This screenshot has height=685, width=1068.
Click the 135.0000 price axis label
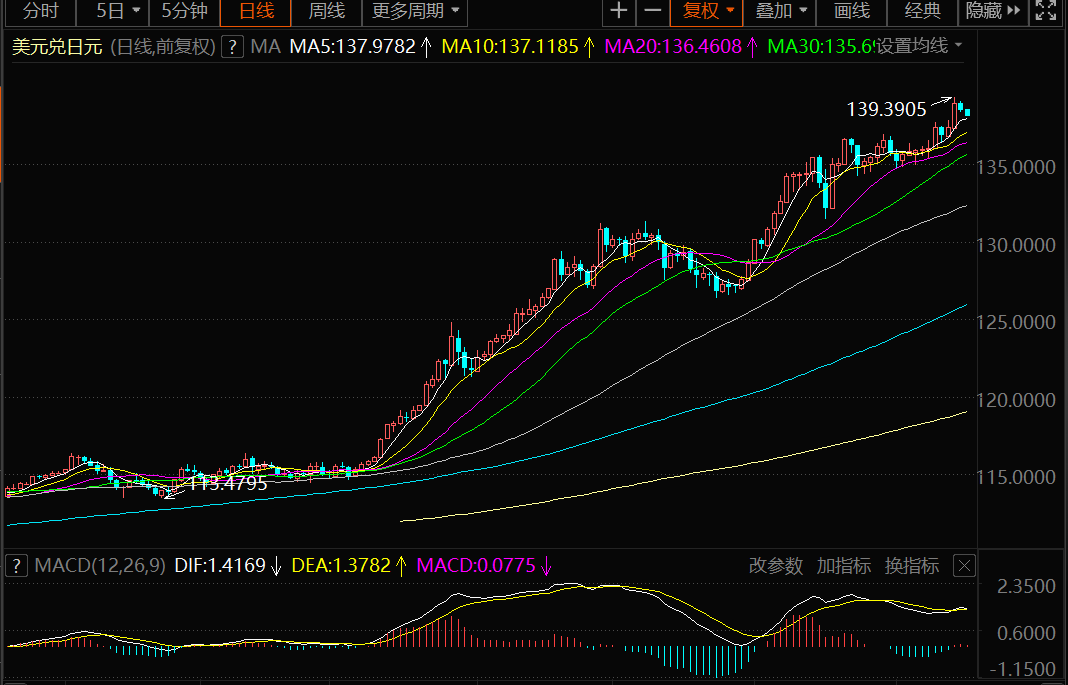(x=1016, y=168)
